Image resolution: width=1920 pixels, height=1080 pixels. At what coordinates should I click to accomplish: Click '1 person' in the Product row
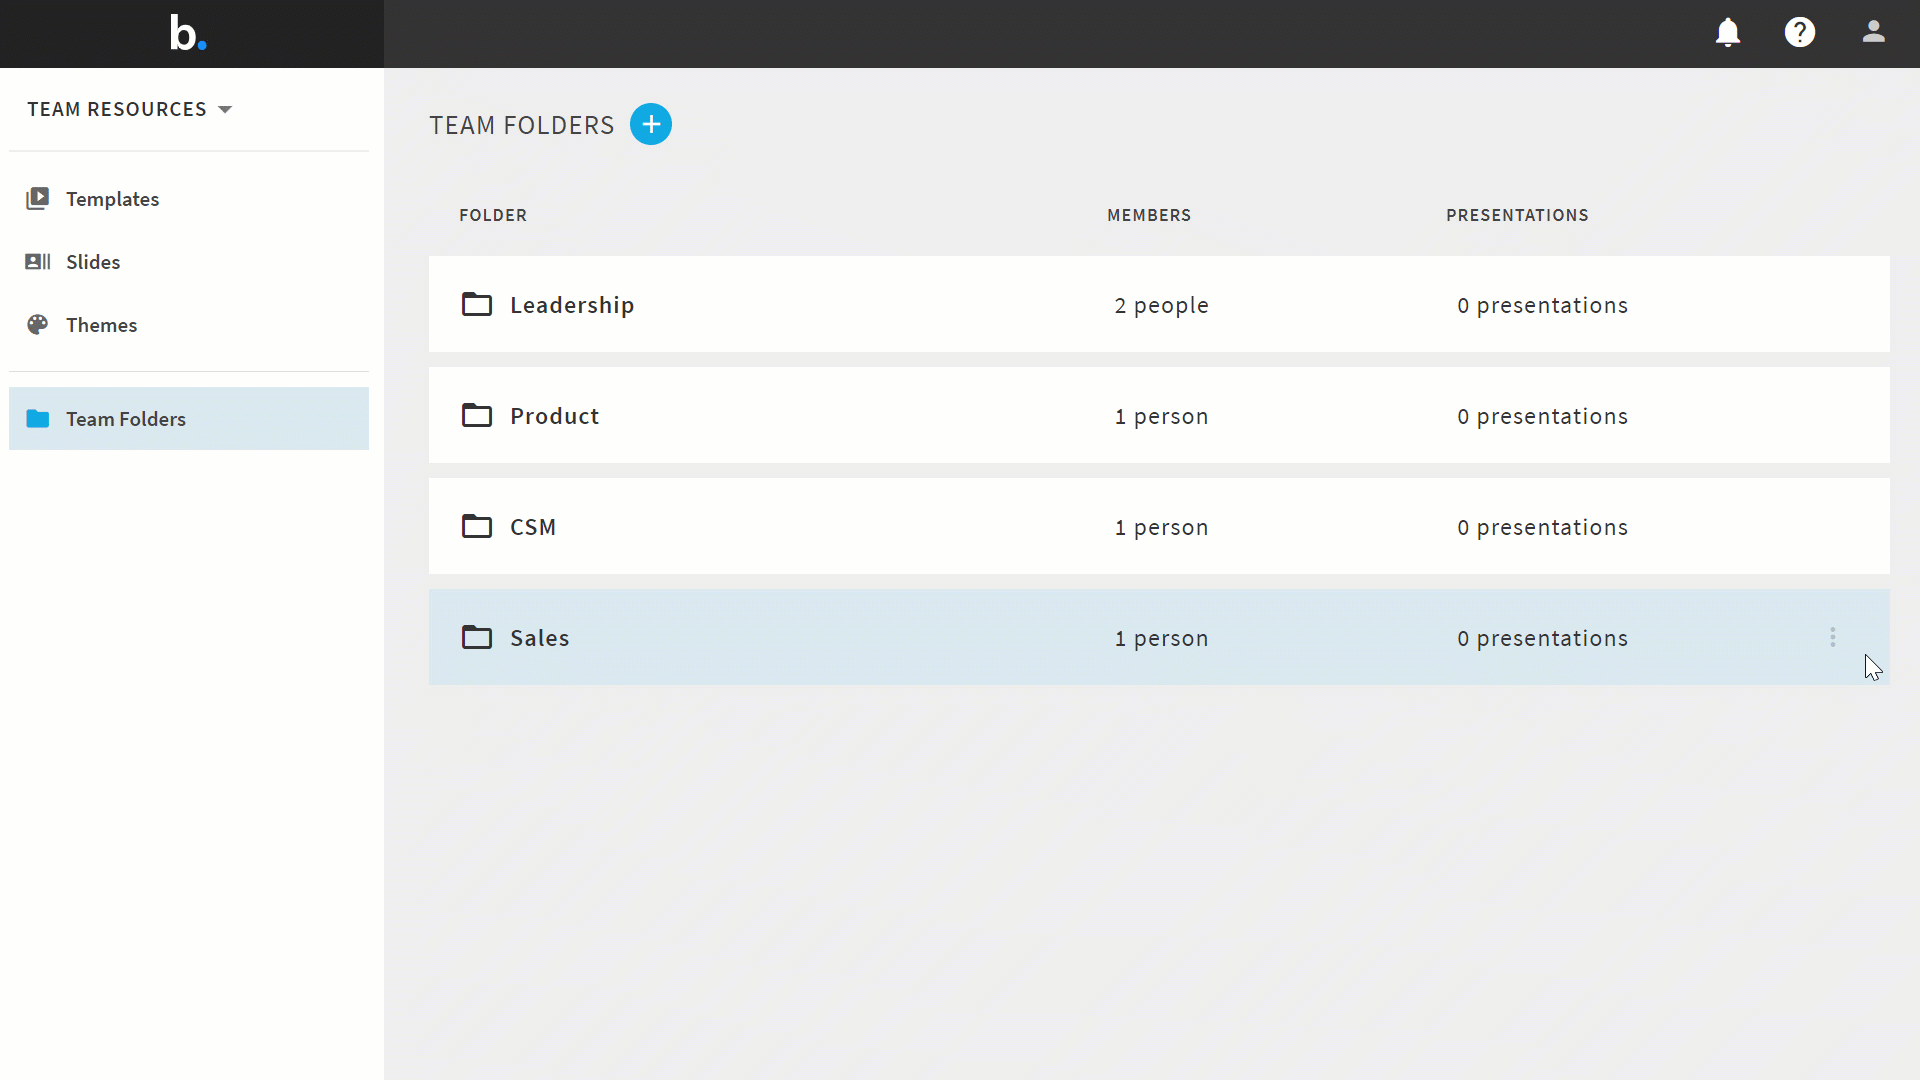click(1162, 416)
